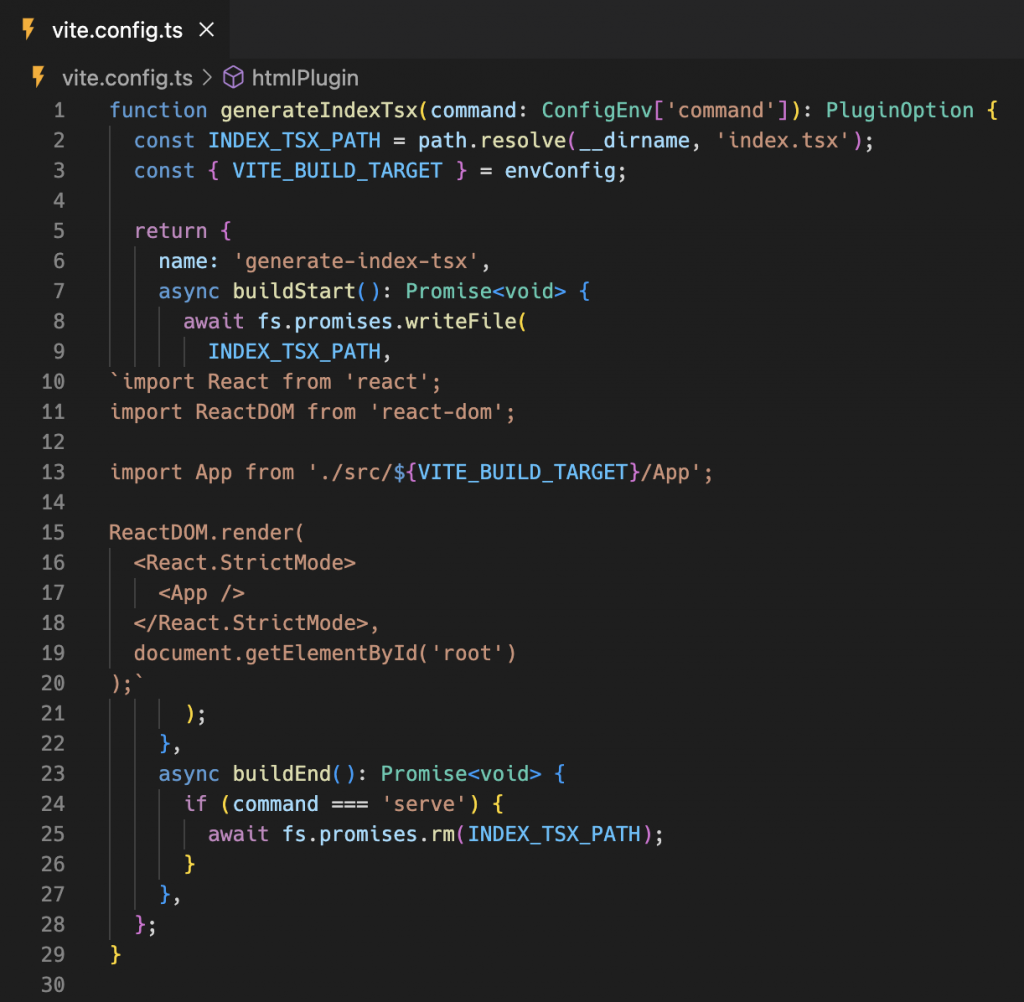
Task: Click INDEX_TSX_PATH on line 9
Action: pyautogui.click(x=294, y=351)
